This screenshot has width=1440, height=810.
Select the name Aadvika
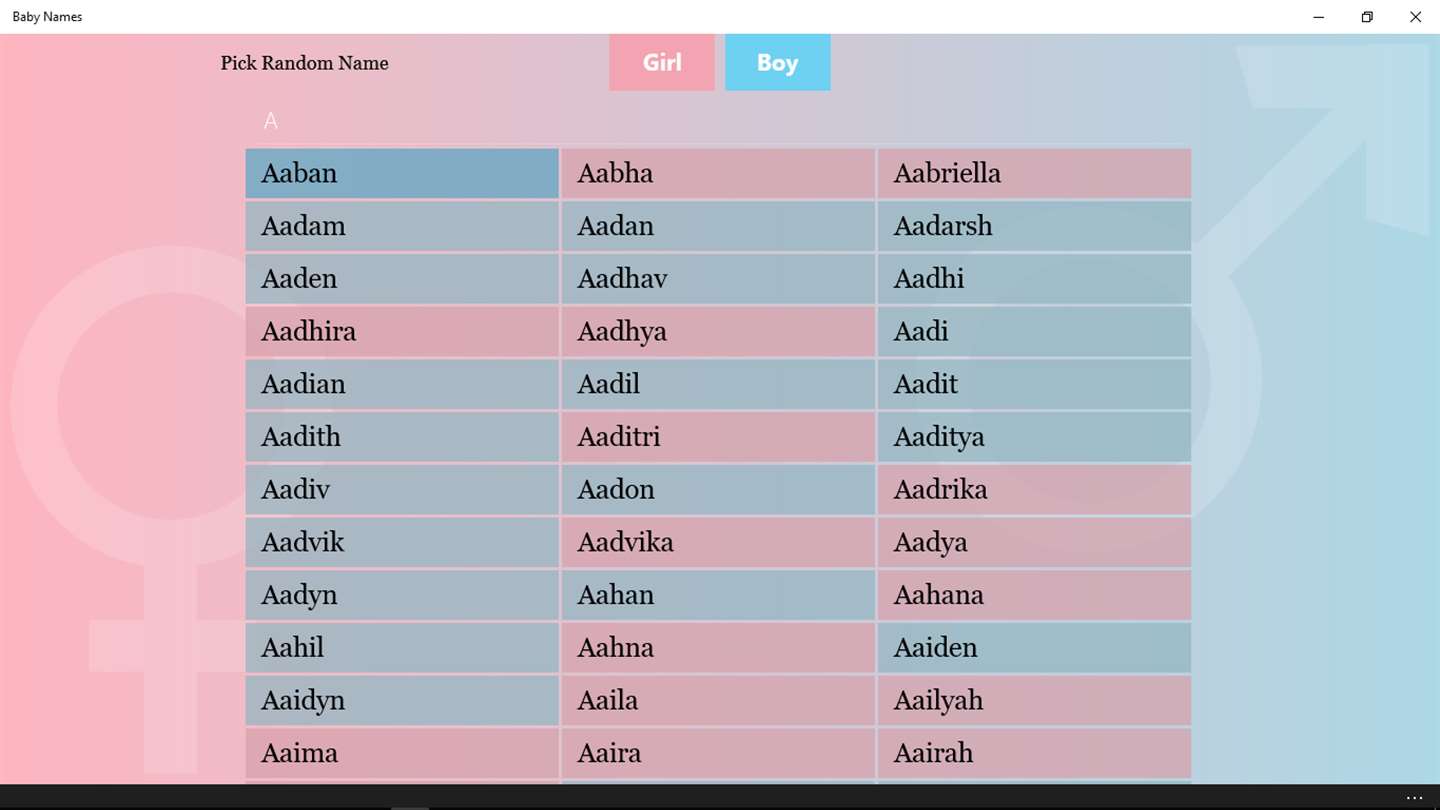point(717,542)
